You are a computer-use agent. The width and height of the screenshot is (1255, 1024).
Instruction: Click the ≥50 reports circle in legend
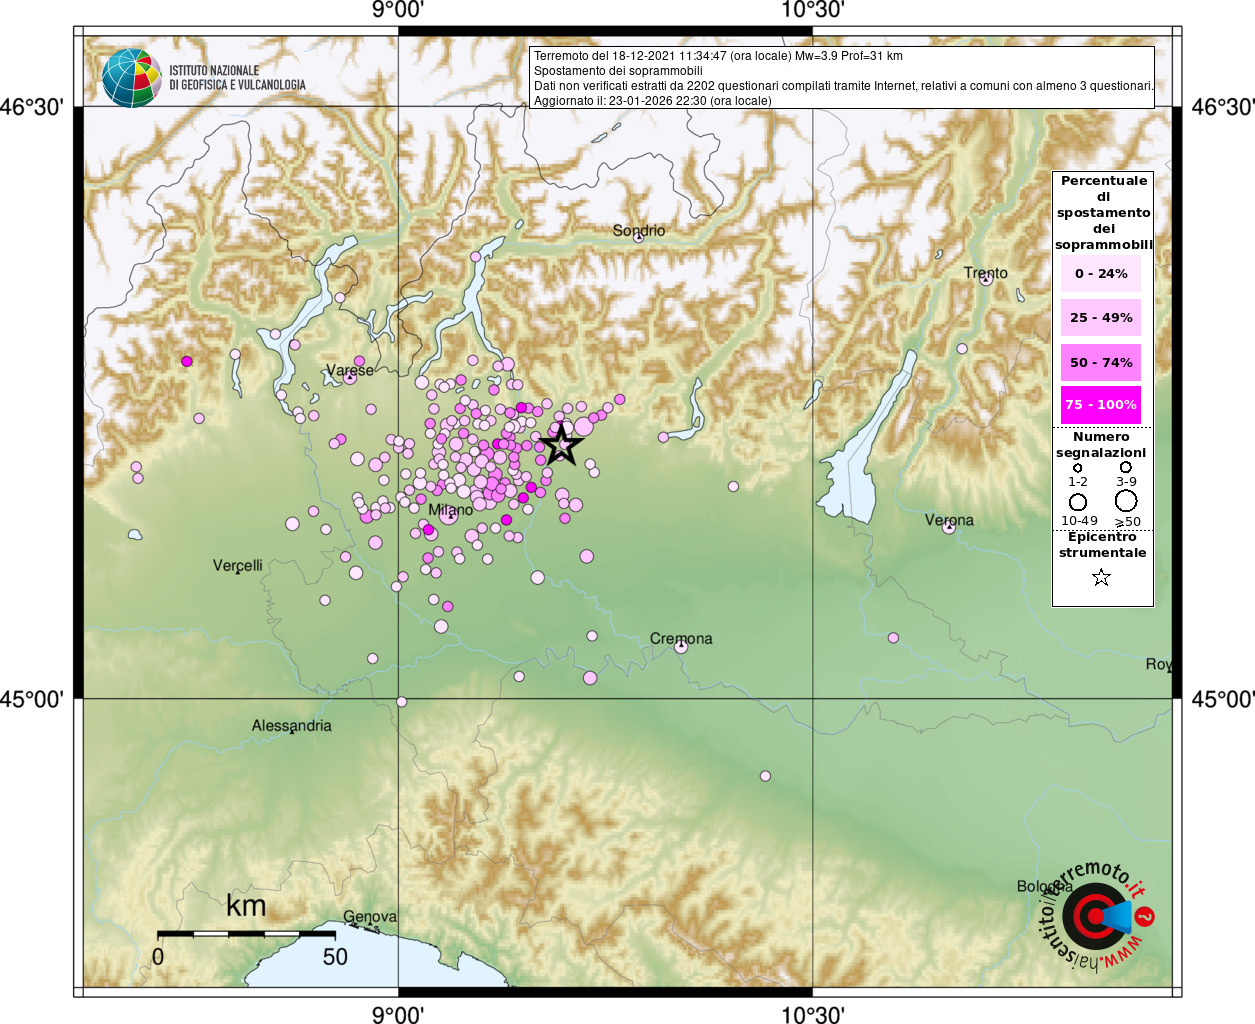1126,501
